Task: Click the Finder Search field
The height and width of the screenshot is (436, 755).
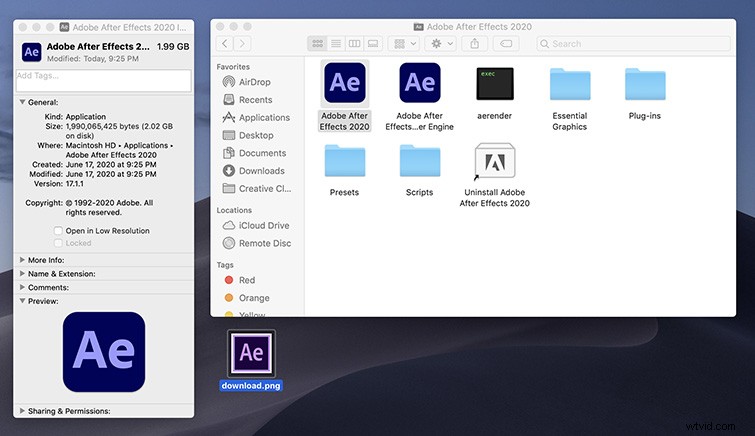Action: (x=634, y=44)
